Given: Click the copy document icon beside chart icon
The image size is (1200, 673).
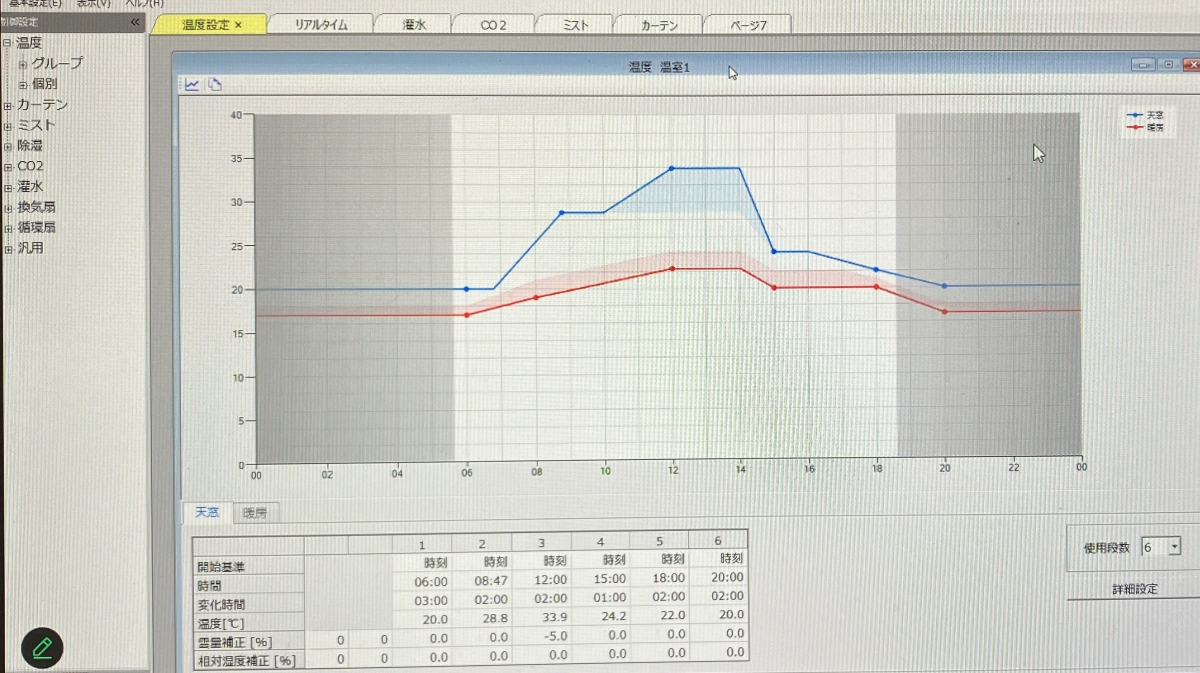Looking at the screenshot, I should point(214,85).
